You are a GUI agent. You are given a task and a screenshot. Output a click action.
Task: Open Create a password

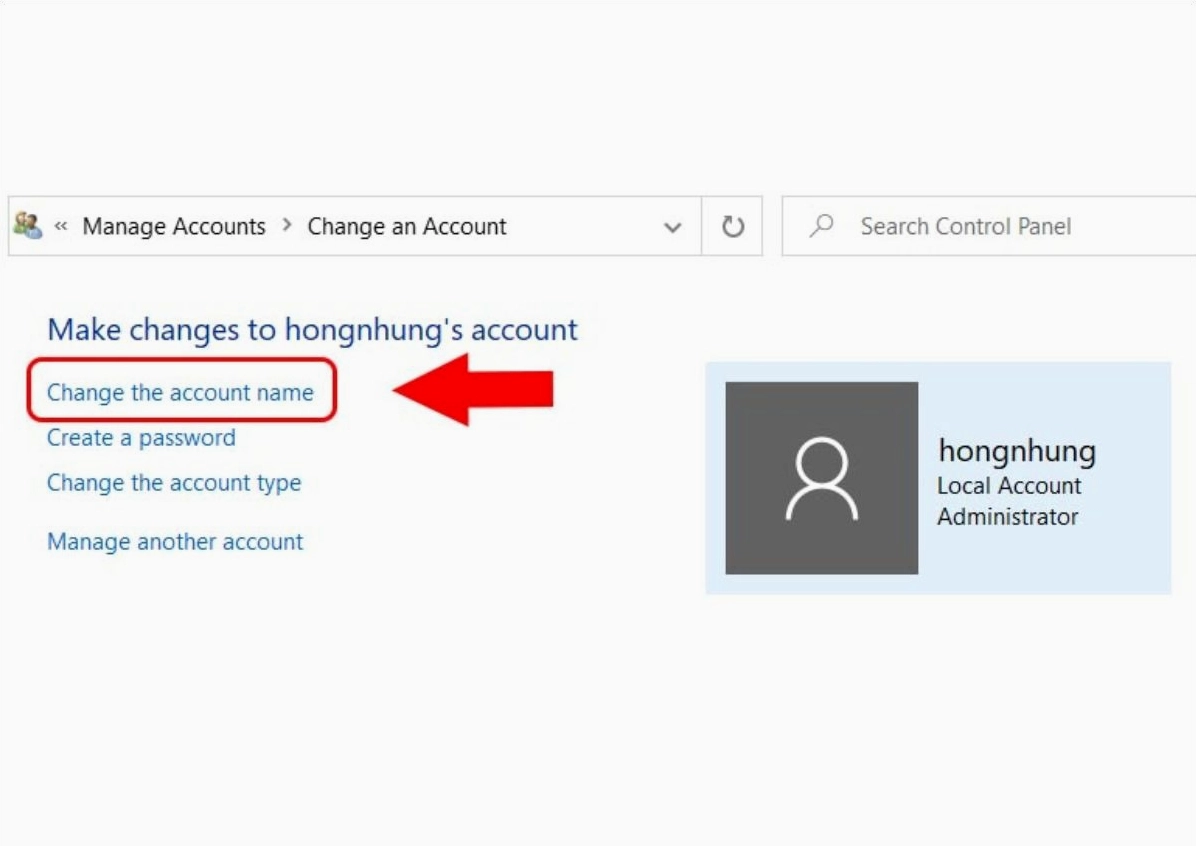[x=140, y=438]
